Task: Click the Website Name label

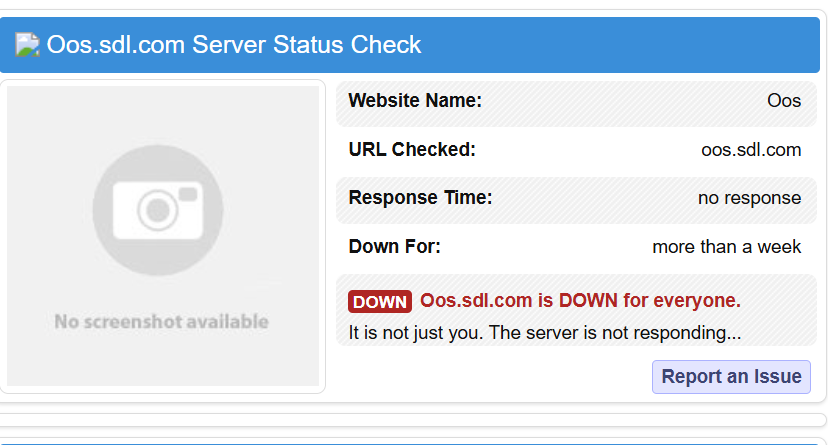Action: [x=415, y=100]
